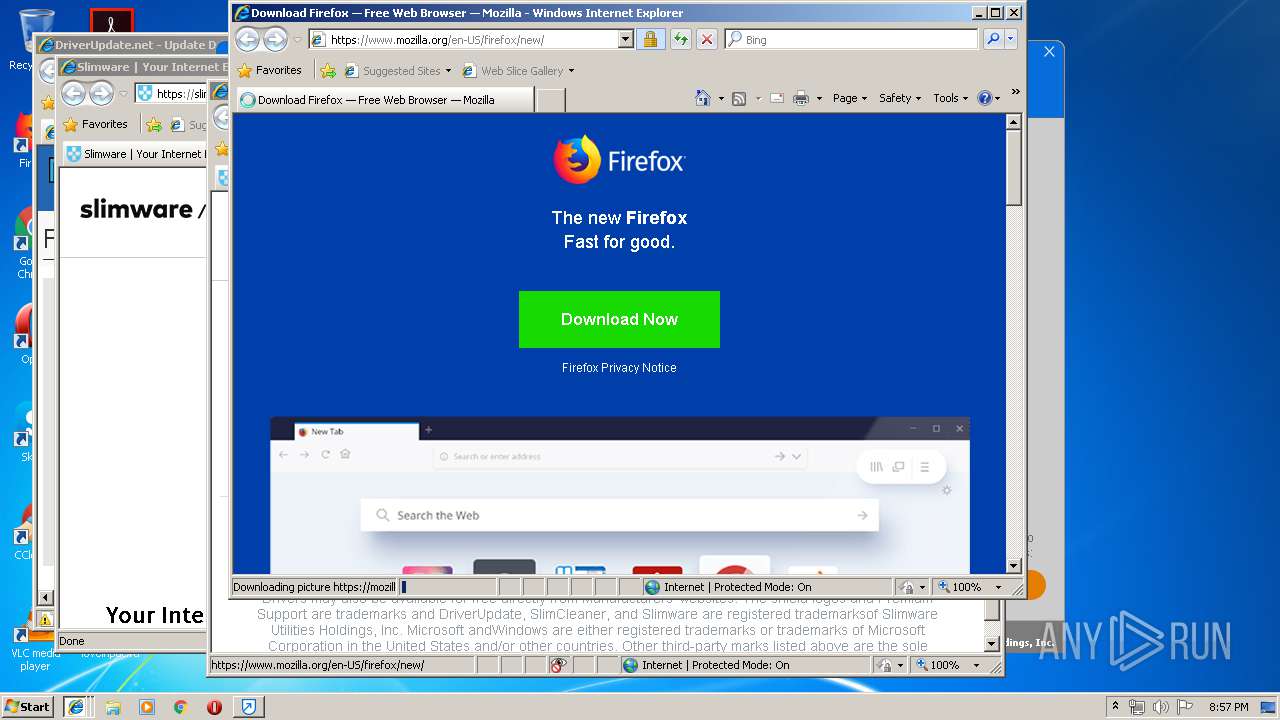Close the blue panel behind with its X

[x=1049, y=51]
